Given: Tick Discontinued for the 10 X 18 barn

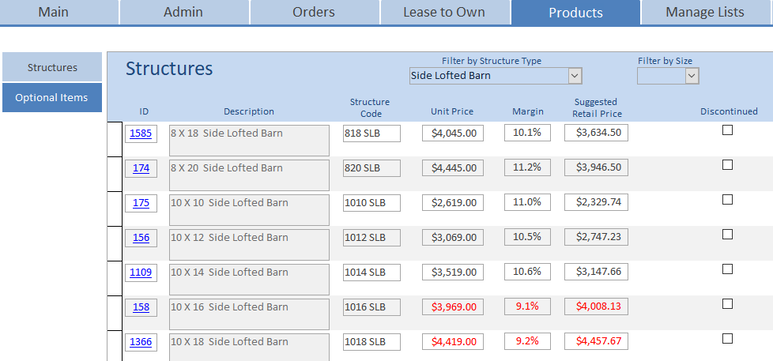Looking at the screenshot, I should (x=727, y=338).
